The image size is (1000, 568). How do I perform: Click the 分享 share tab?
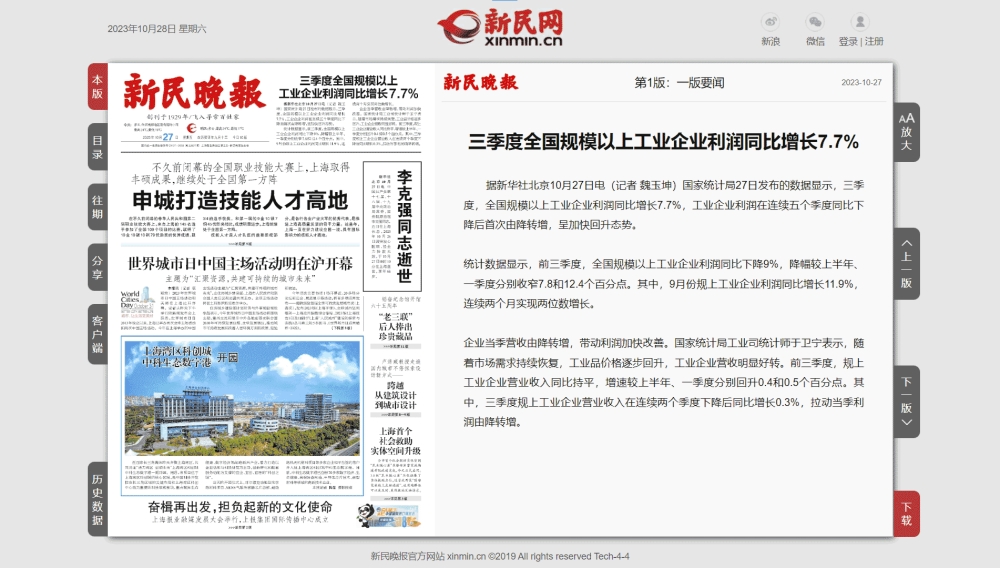click(98, 267)
